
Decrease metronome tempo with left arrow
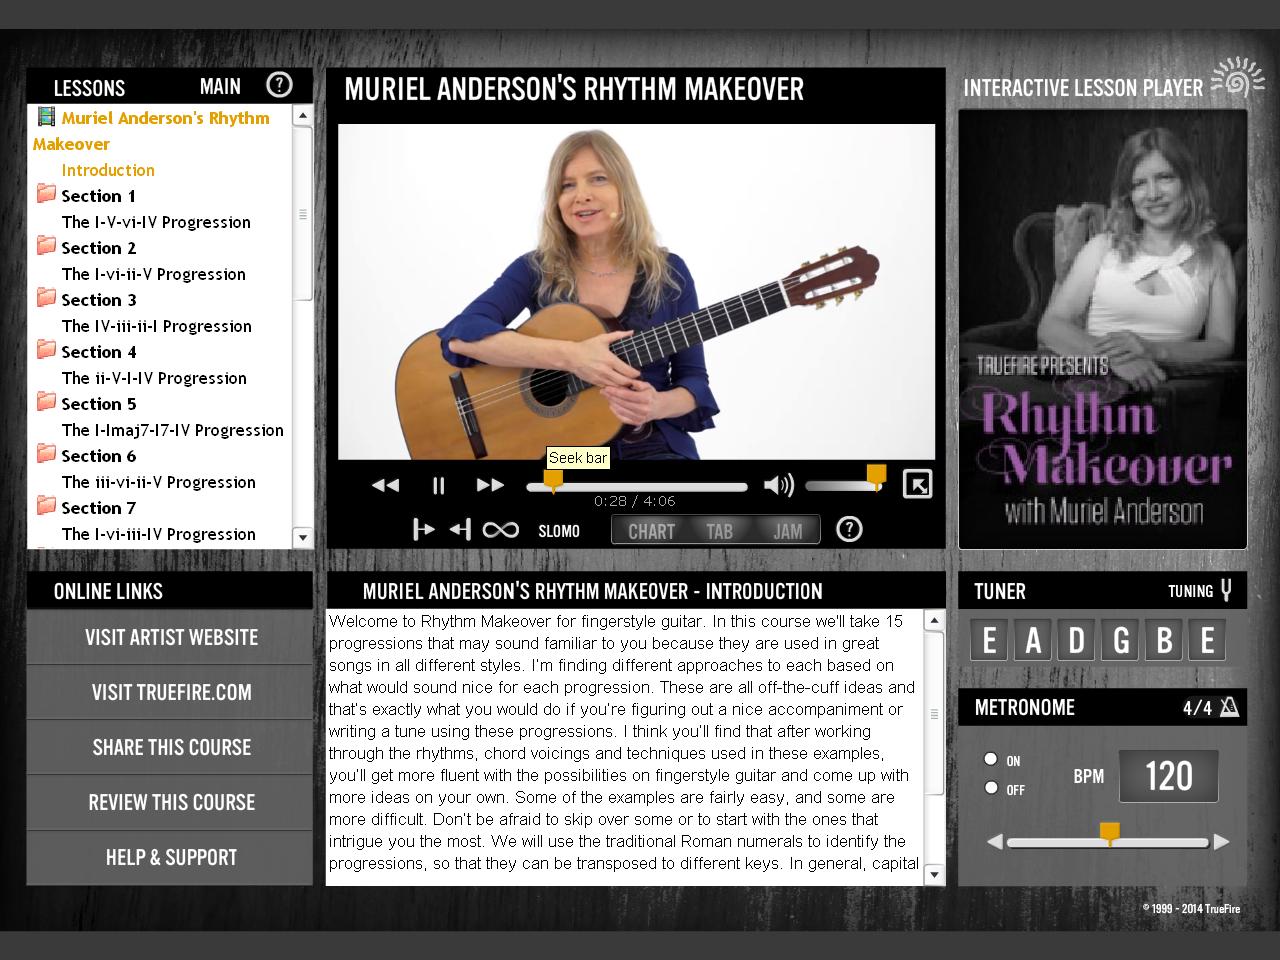(995, 842)
